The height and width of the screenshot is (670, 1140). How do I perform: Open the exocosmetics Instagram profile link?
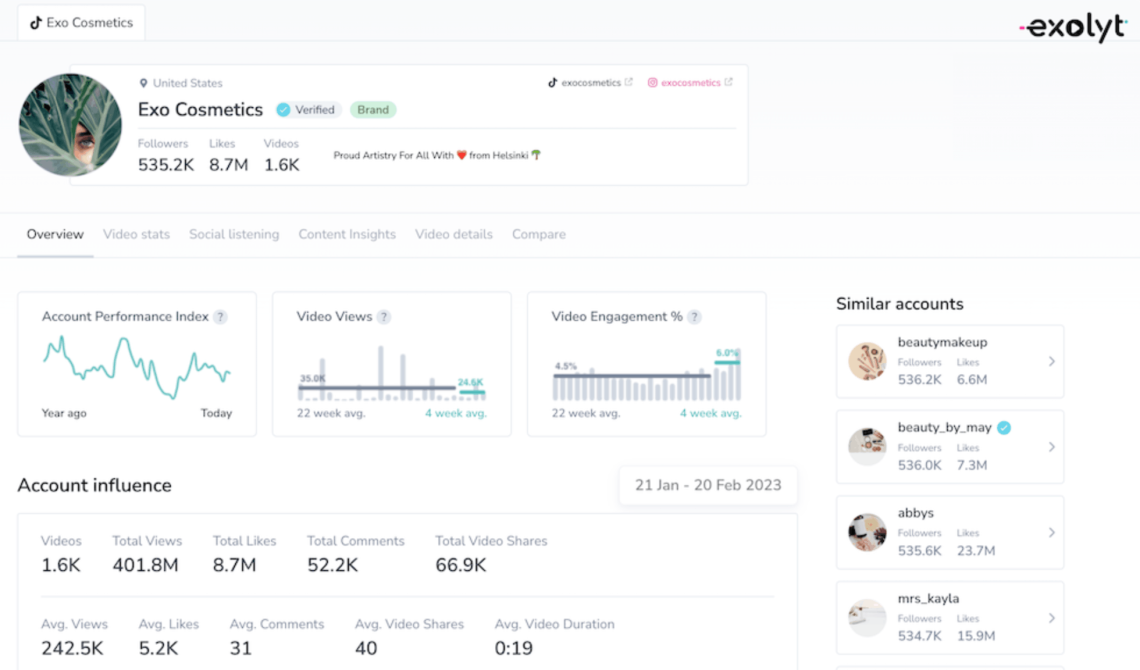[690, 83]
